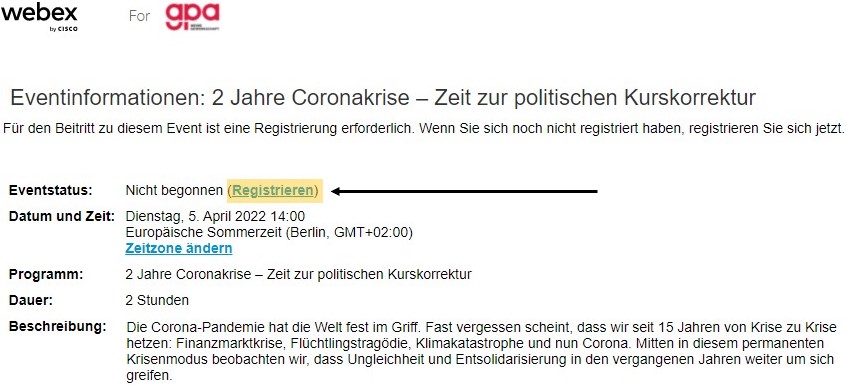
Task: Click the Webex logo
Action: point(39,16)
